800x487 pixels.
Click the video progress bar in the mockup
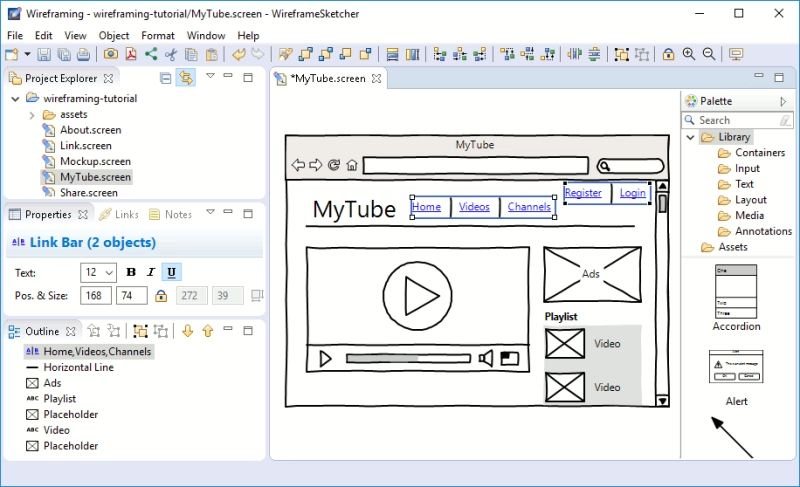pos(408,358)
